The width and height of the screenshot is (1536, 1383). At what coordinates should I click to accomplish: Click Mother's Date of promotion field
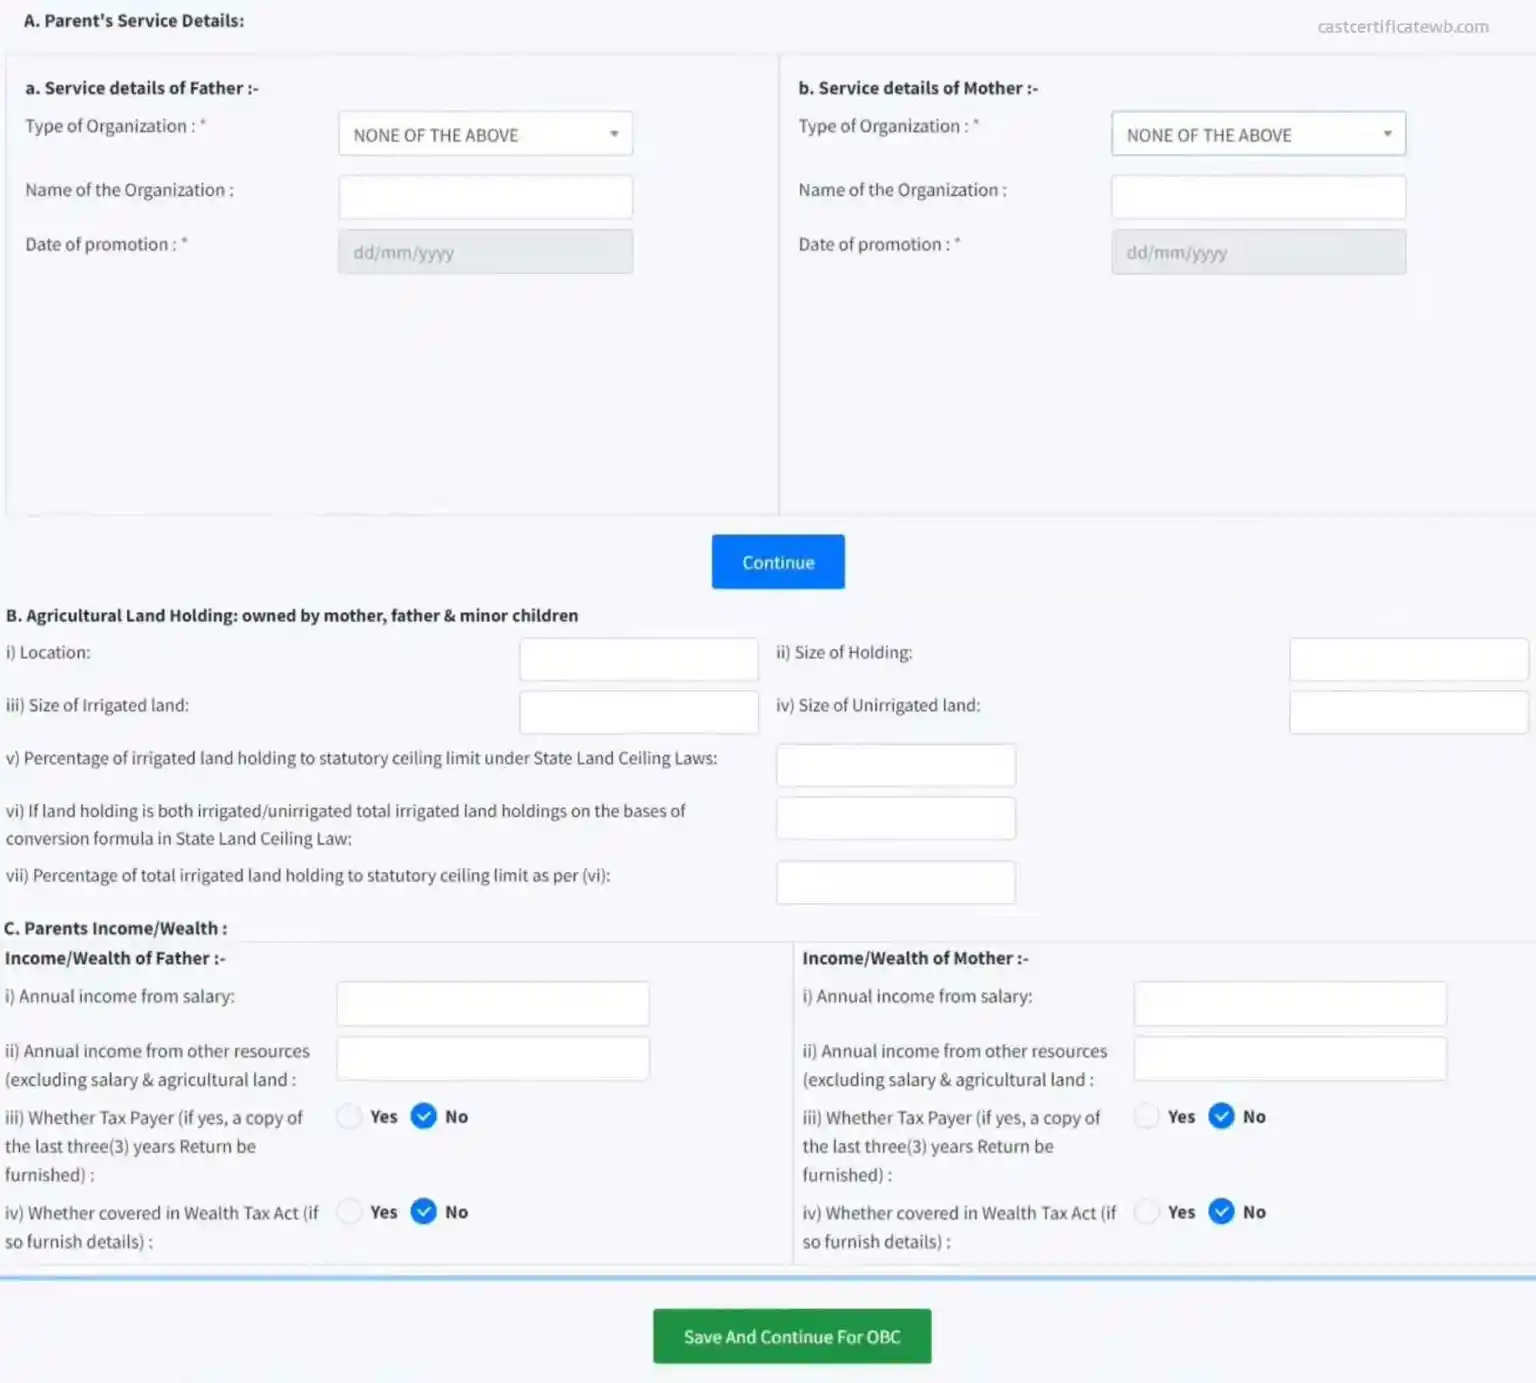pyautogui.click(x=1258, y=252)
